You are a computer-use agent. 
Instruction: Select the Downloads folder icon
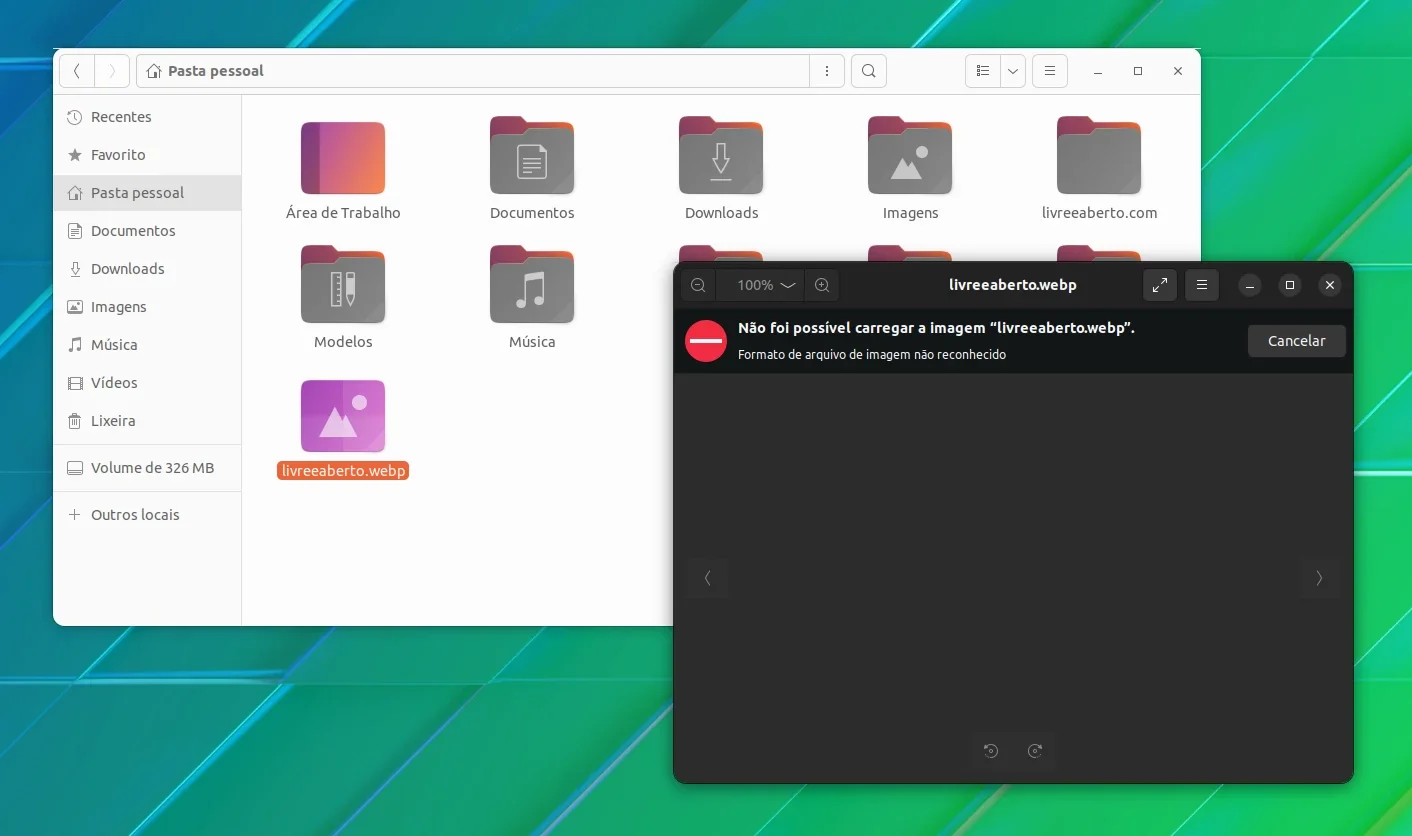721,156
